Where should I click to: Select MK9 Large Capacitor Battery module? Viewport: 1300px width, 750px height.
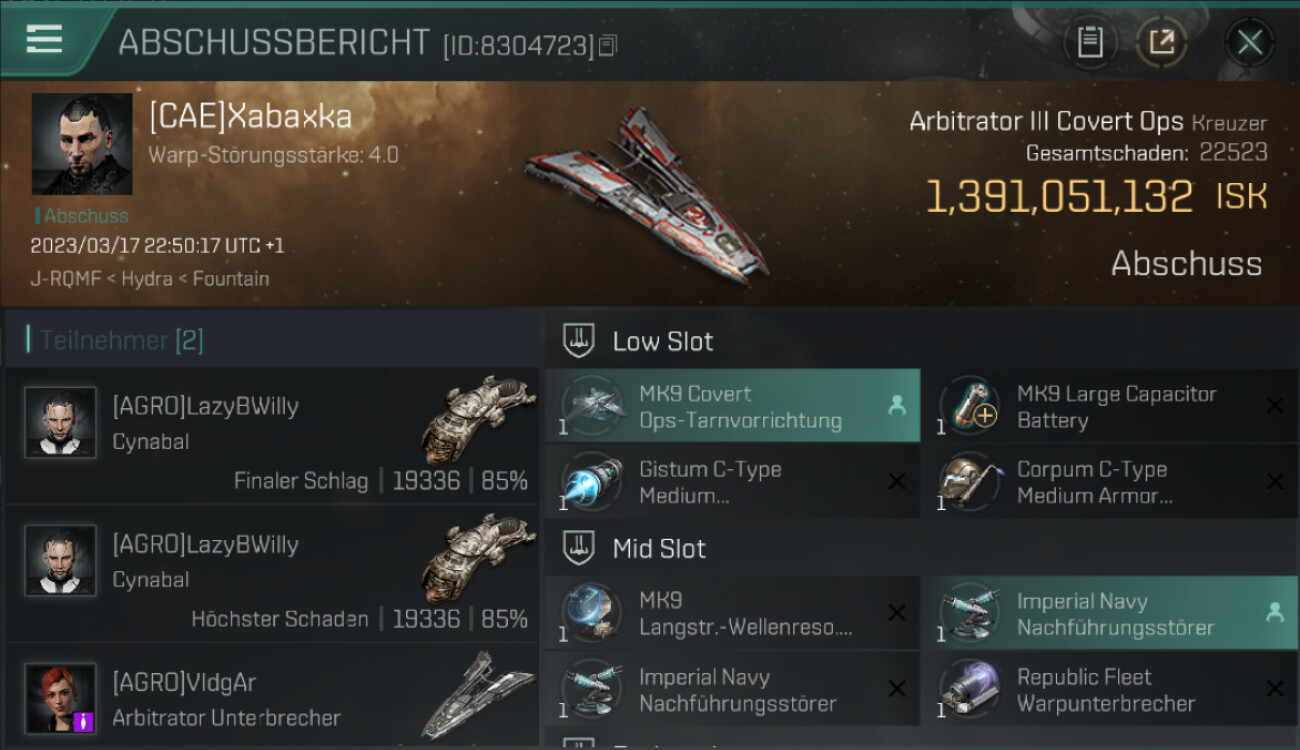click(x=1110, y=406)
